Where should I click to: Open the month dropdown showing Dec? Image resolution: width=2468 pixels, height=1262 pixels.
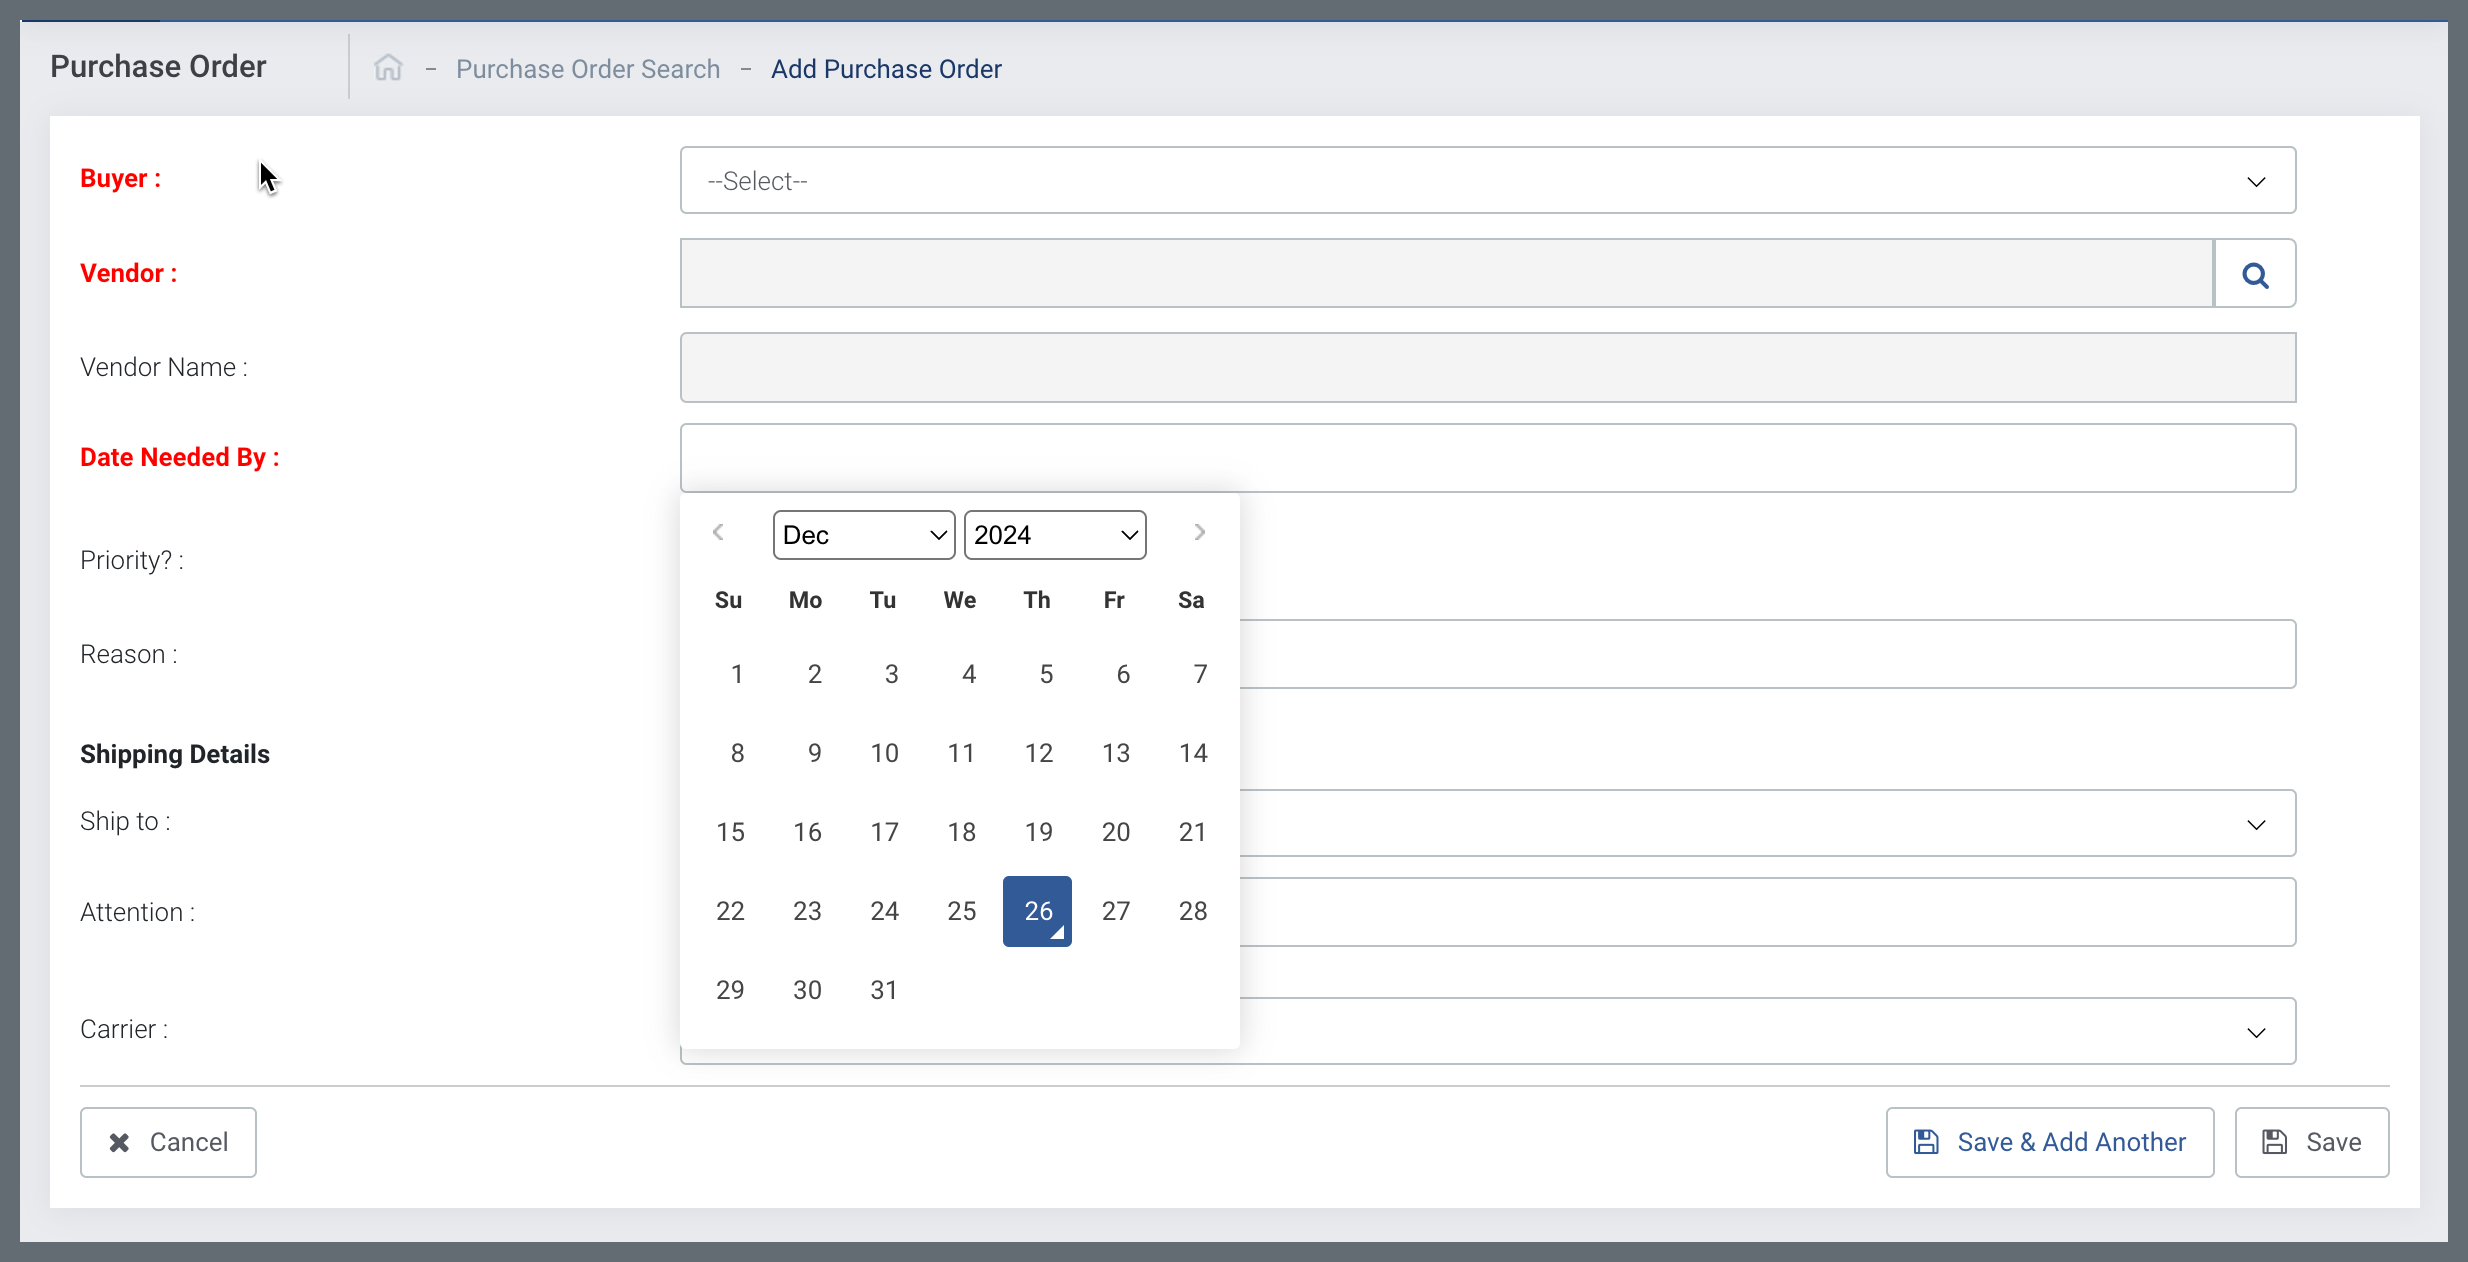click(863, 535)
